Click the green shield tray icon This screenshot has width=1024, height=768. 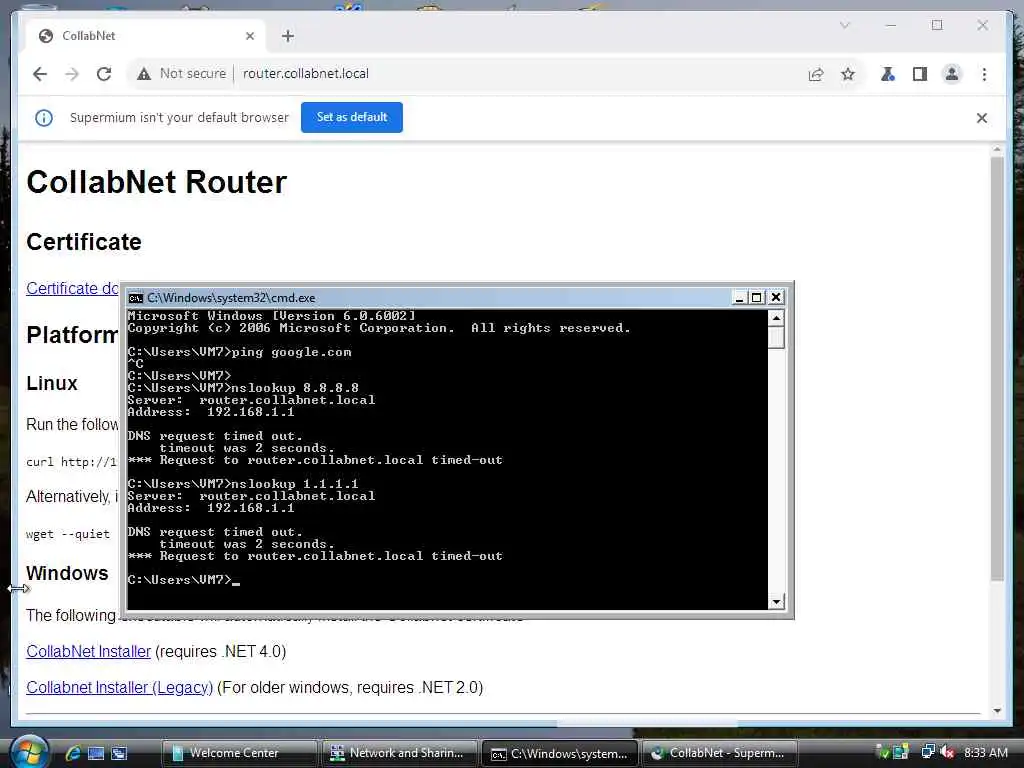pos(882,752)
